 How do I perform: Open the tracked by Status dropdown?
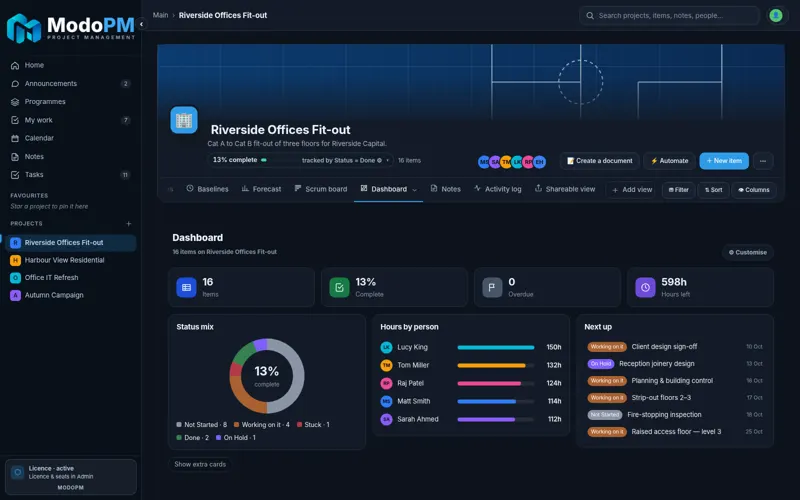tap(346, 160)
